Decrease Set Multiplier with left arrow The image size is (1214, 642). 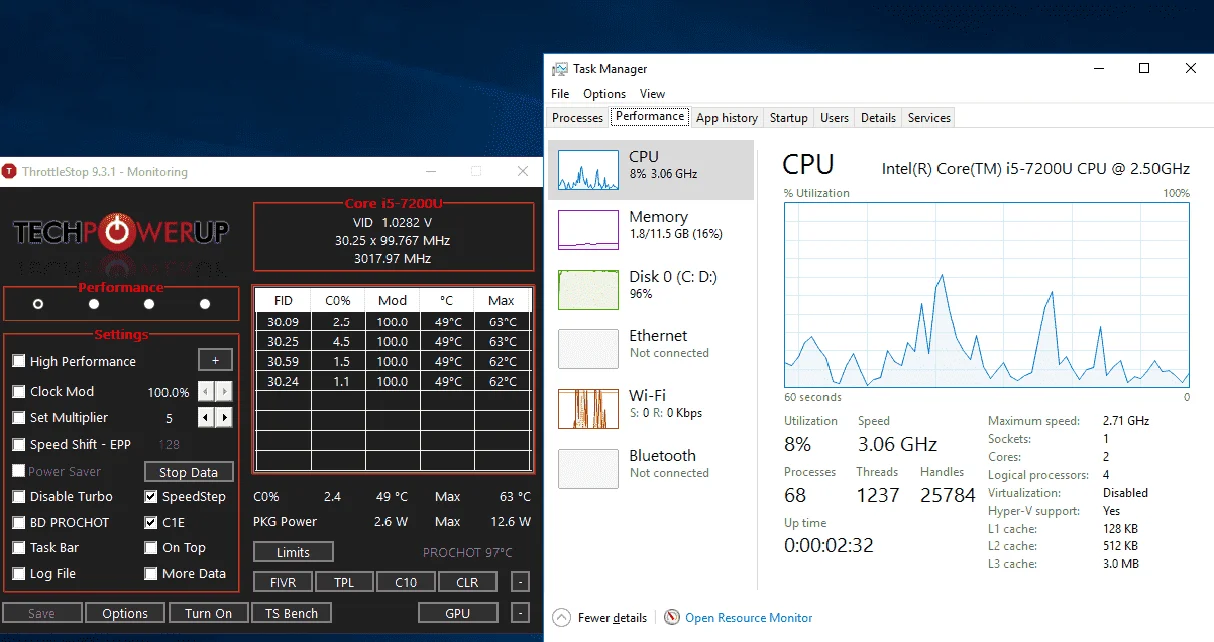206,417
